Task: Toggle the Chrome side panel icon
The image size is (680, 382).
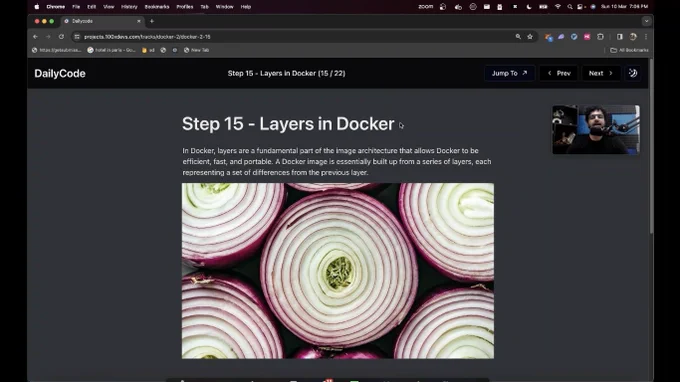Action: 620,37
